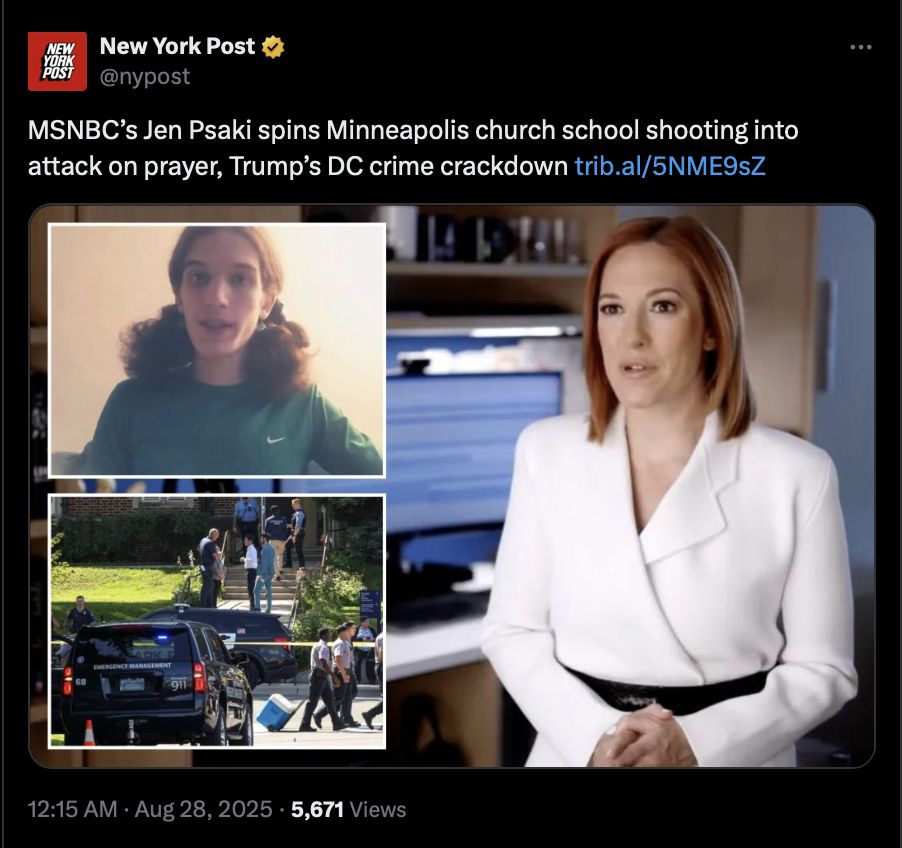Click the 12:15 AM timestamp
The image size is (902, 848).
pyautogui.click(x=72, y=809)
